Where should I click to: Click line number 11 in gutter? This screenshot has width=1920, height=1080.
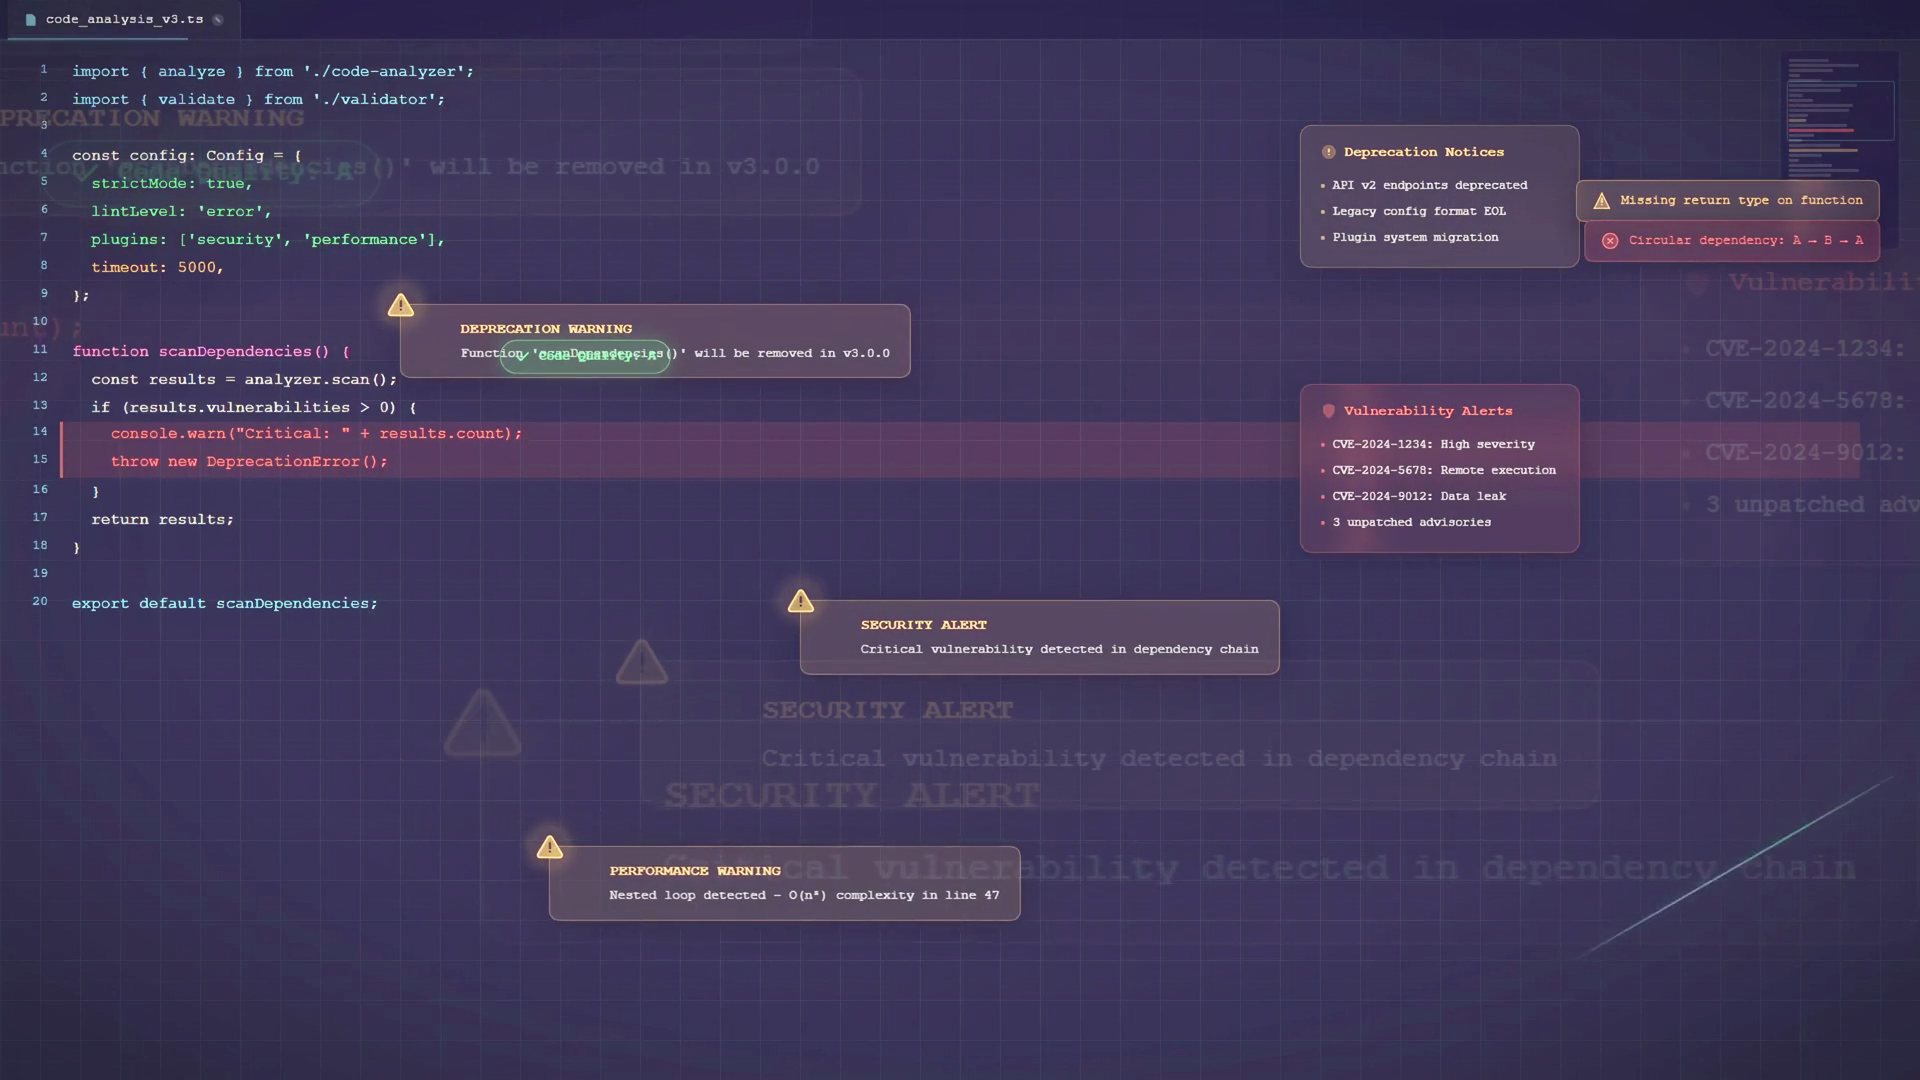[x=40, y=350]
